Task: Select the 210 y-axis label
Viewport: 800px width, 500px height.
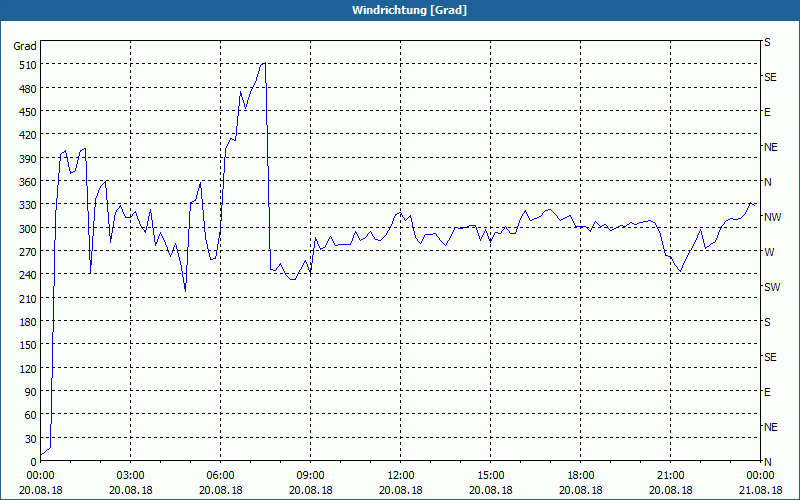Action: click(28, 298)
